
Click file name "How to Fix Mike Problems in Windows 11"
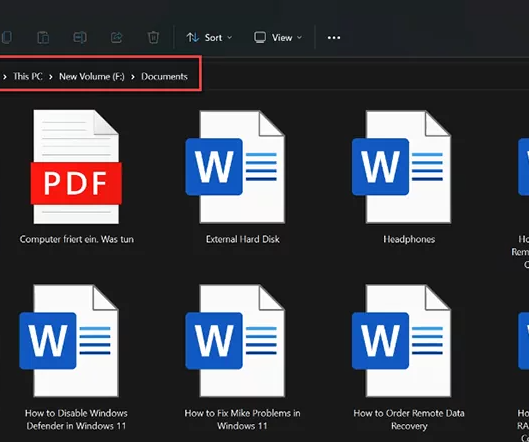click(x=242, y=419)
